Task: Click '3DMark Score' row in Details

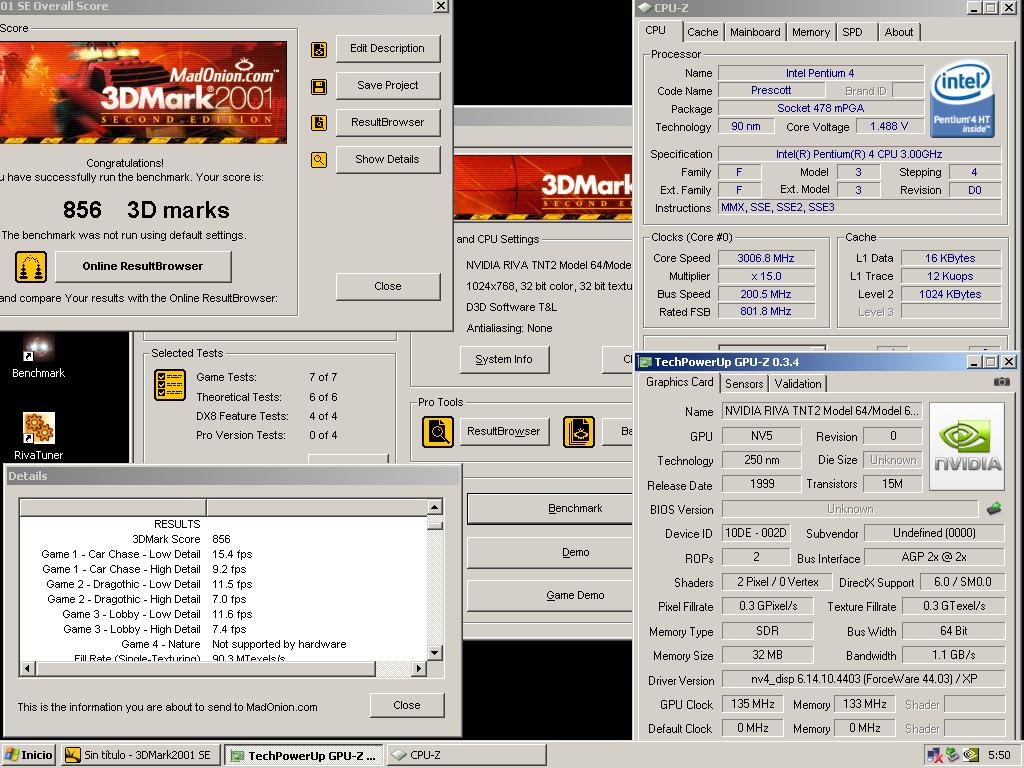Action: pyautogui.click(x=222, y=539)
